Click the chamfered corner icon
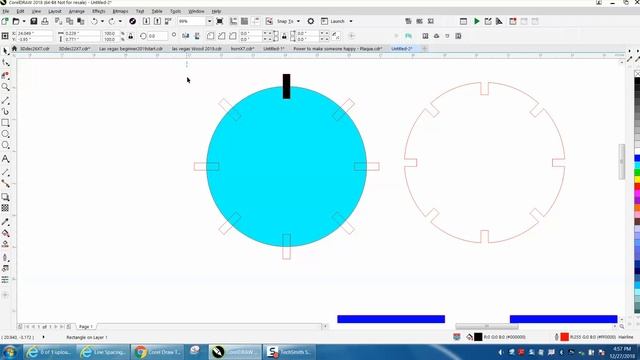Image resolution: width=640 pixels, height=360 pixels. click(x=233, y=36)
